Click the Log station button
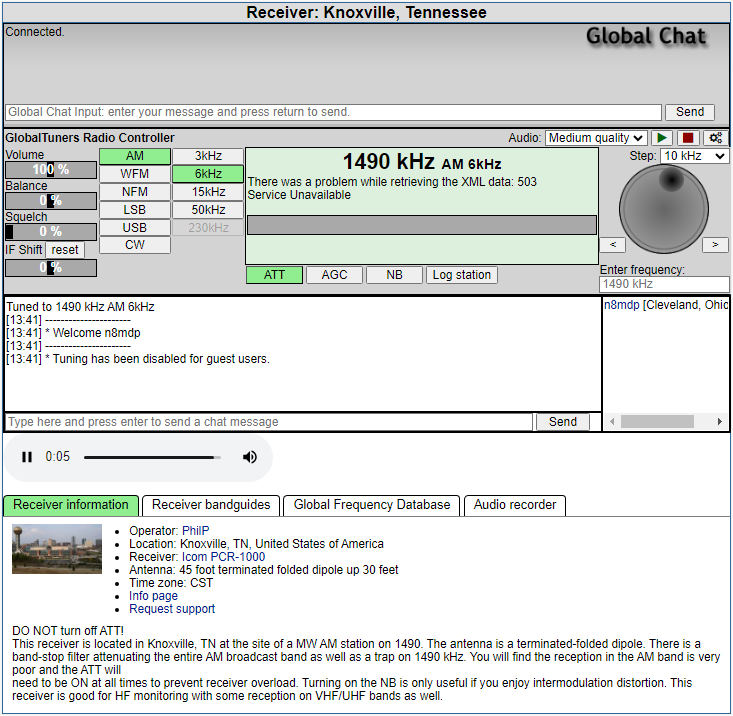The height and width of the screenshot is (716, 733). (461, 275)
